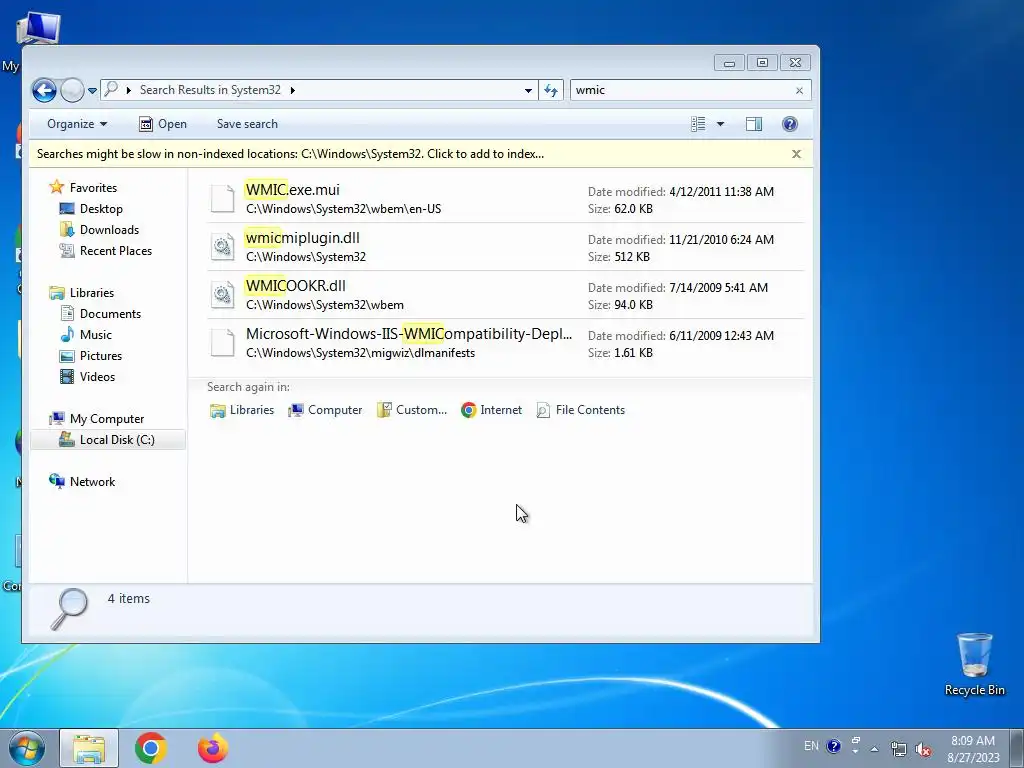Click the search magnifier icon in the address bar

(x=111, y=89)
